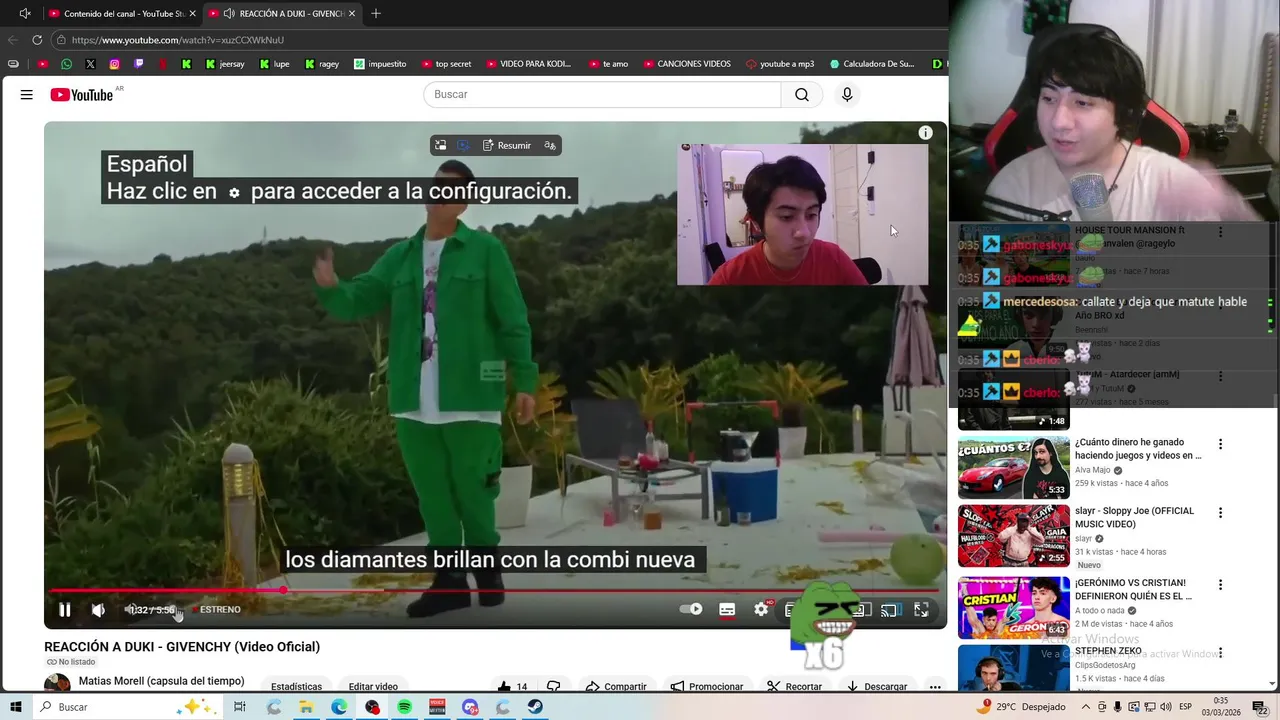Screen dimensions: 1280x720
Task: Show hidden system tray icons chevron
Action: tap(1086, 707)
